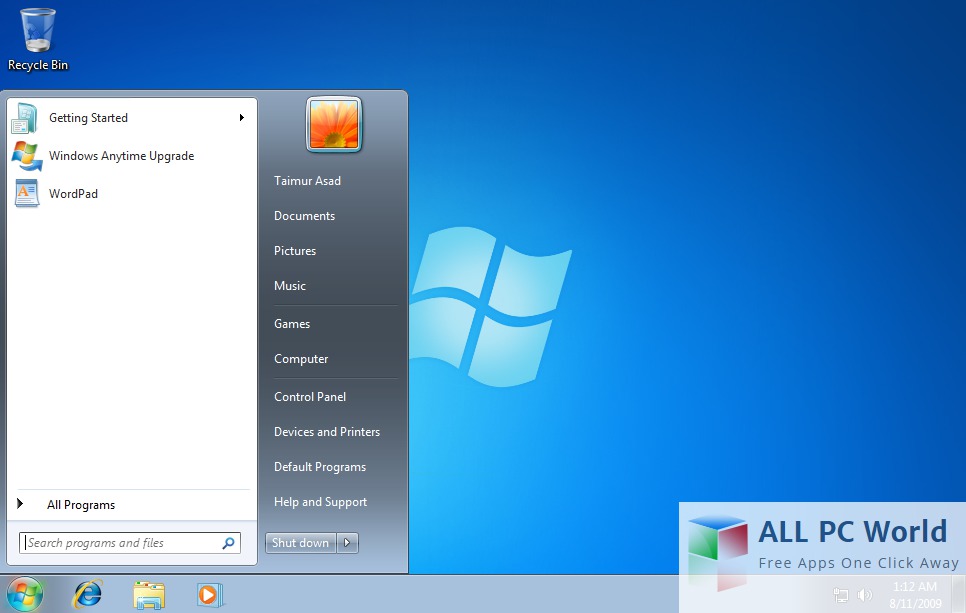This screenshot has width=966, height=613.
Task: Open Computer from the Start menu
Action: pos(301,359)
